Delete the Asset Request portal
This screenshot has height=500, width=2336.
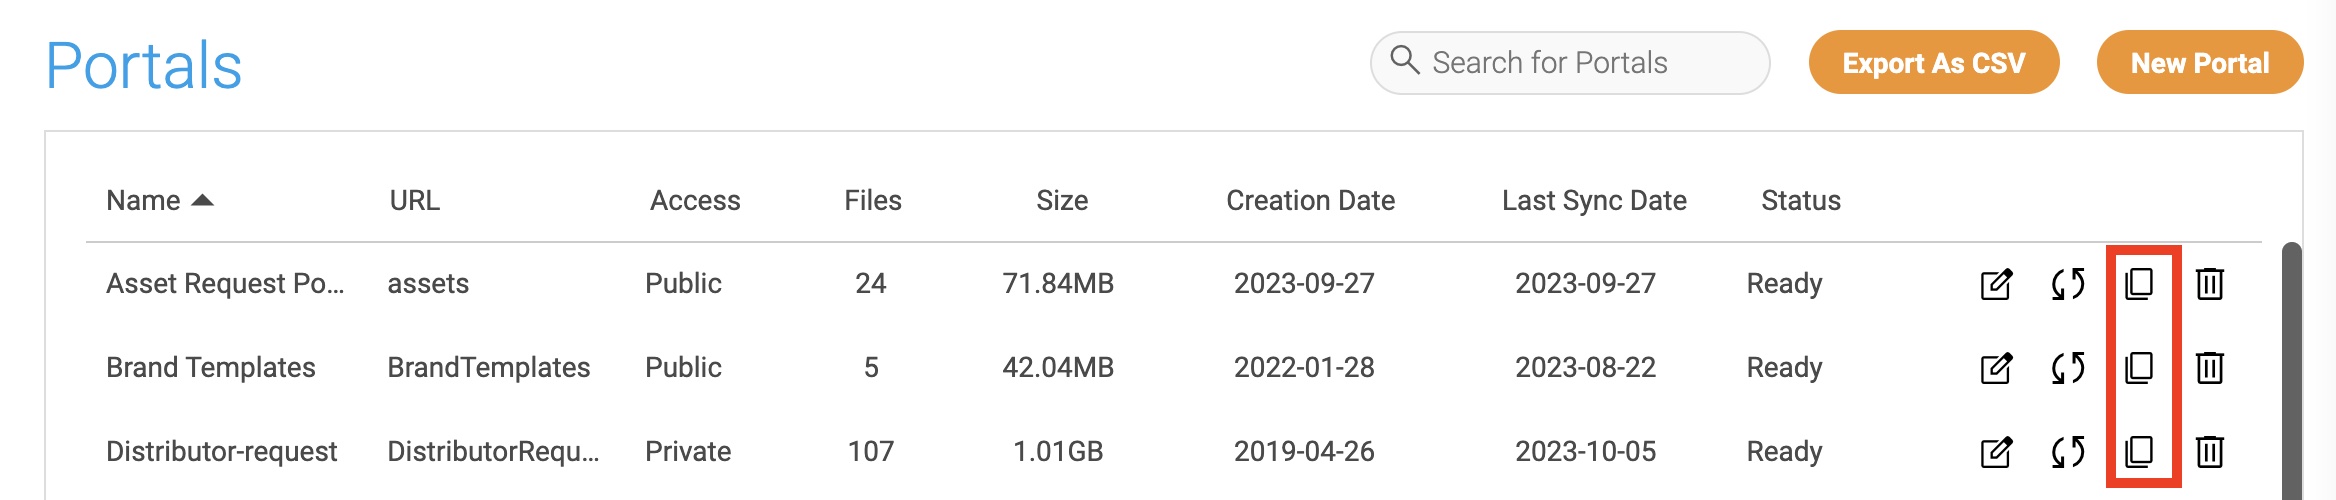coord(2210,284)
